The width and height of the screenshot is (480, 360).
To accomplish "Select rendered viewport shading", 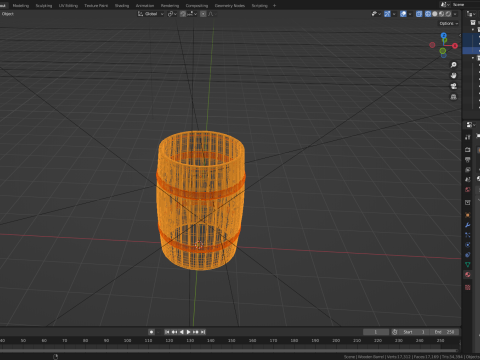I will [x=448, y=14].
